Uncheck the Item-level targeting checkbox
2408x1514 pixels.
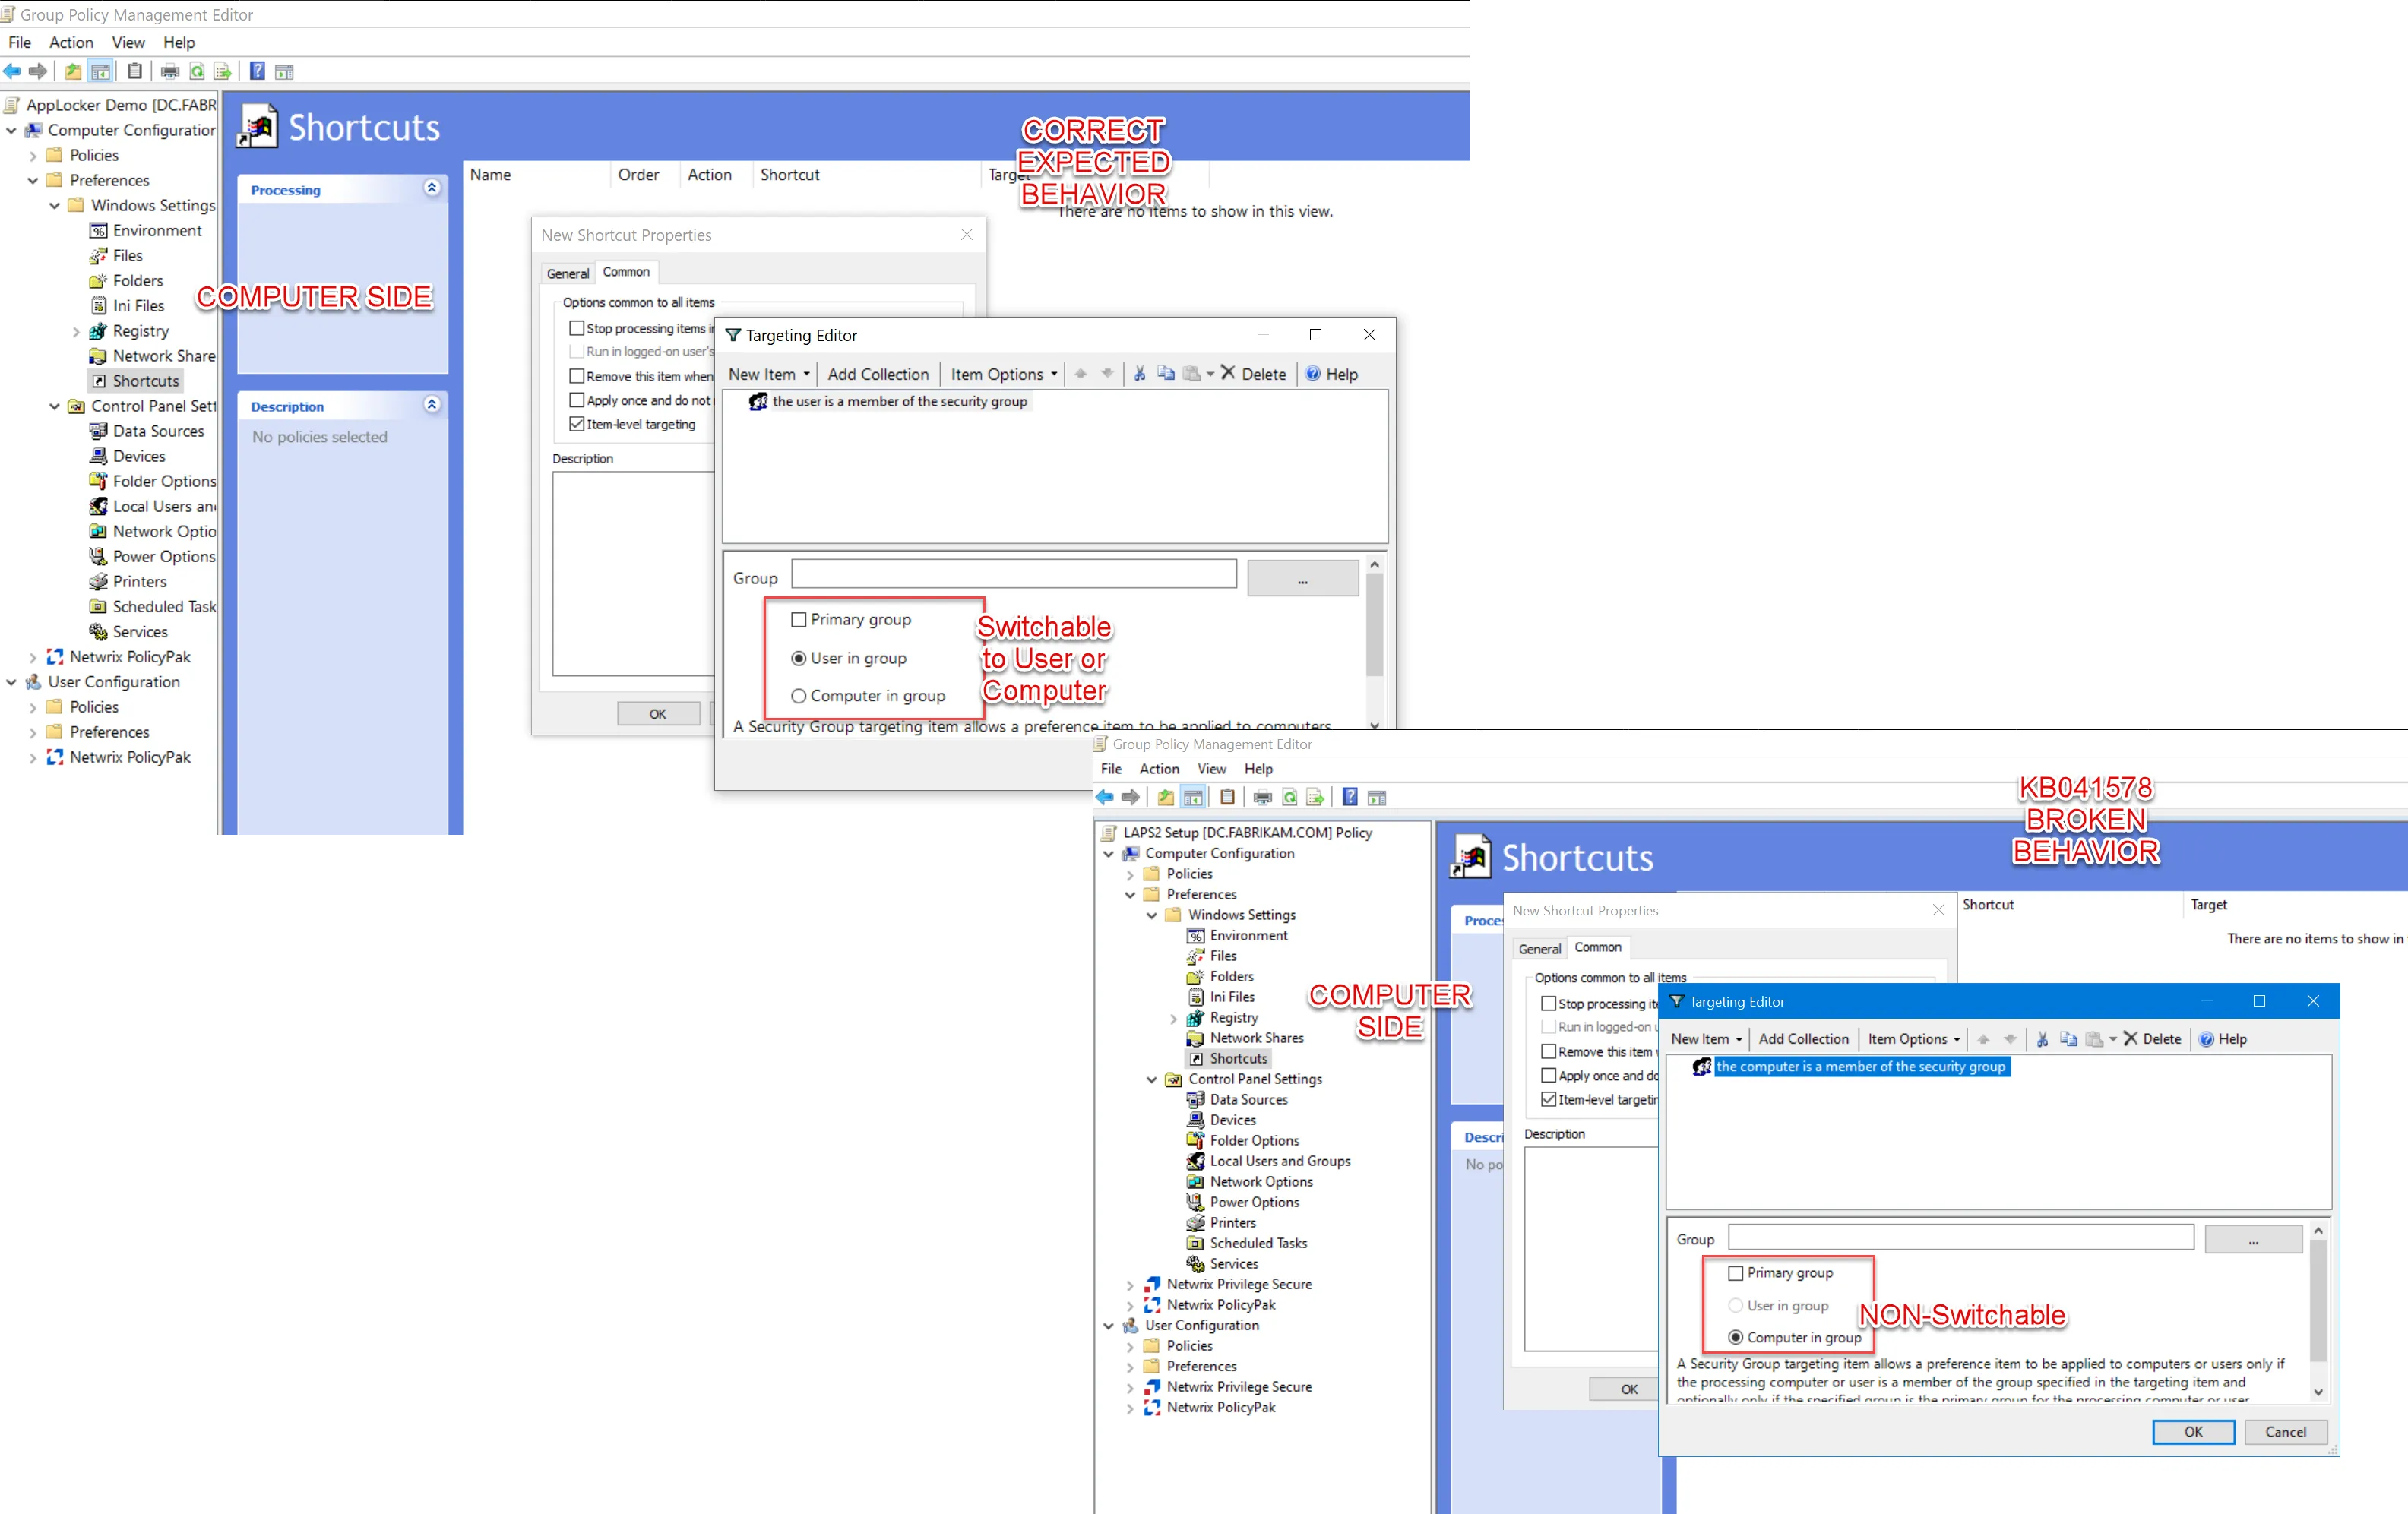(576, 423)
